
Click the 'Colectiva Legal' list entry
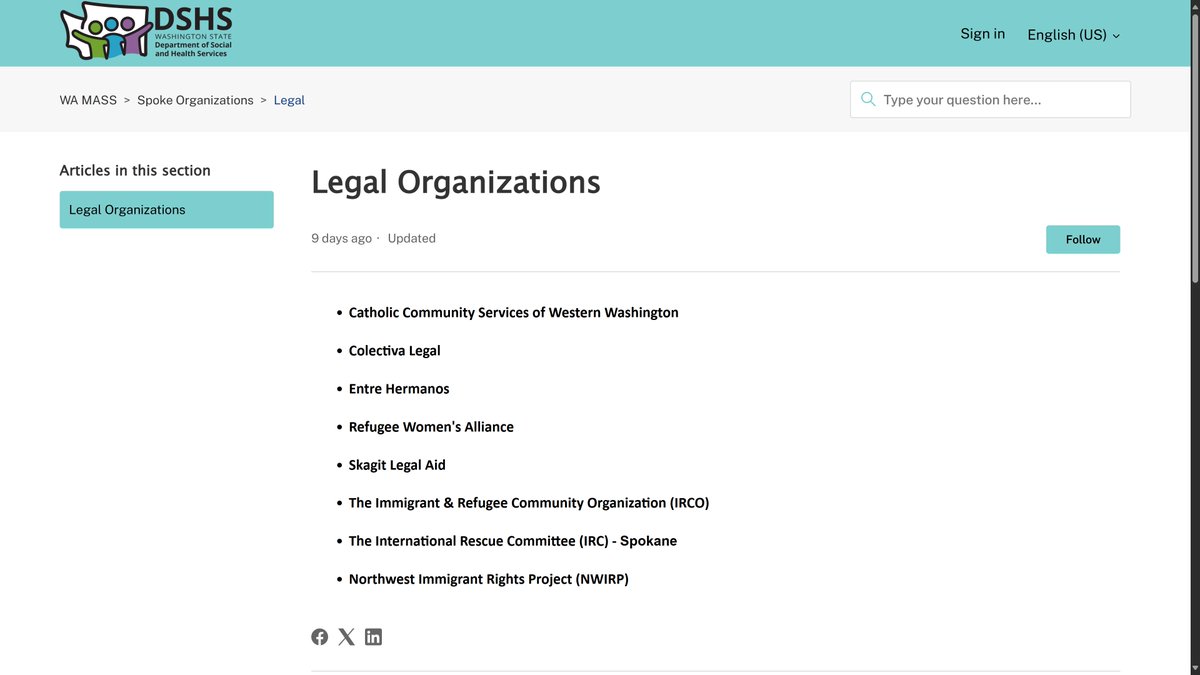(x=394, y=351)
